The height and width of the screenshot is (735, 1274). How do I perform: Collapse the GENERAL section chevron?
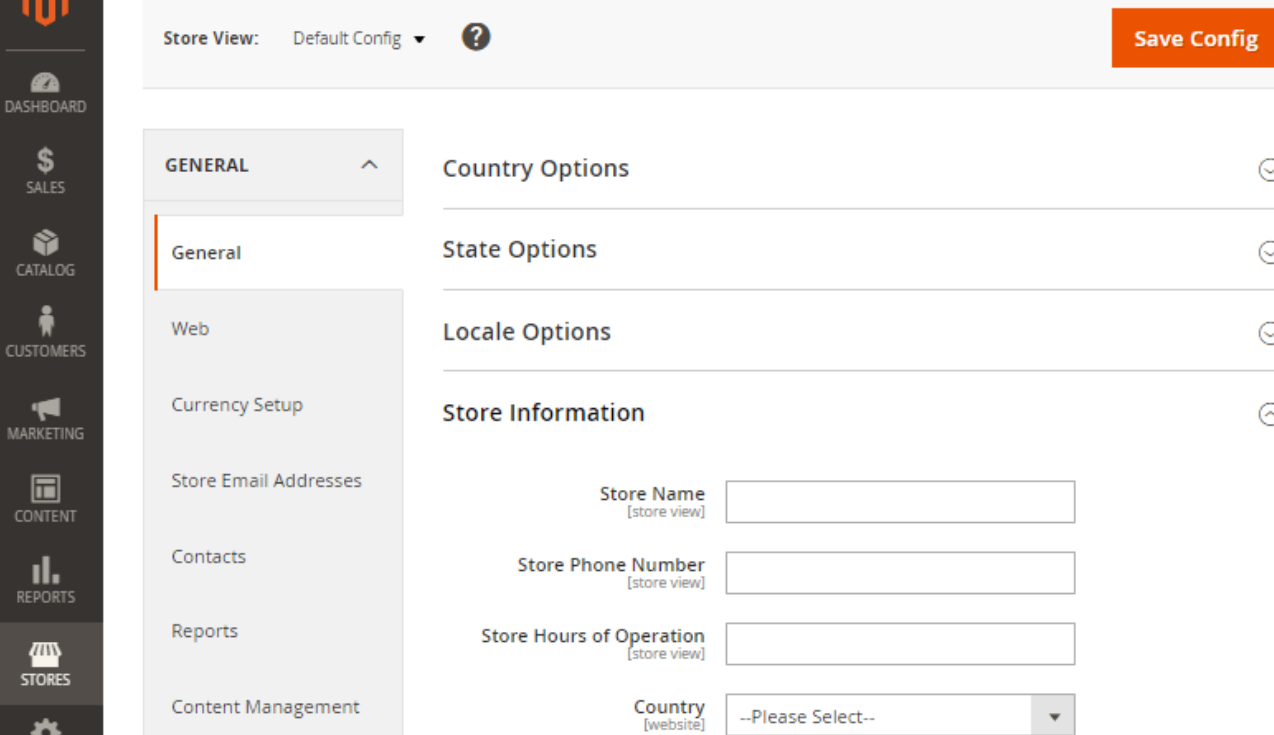(369, 165)
